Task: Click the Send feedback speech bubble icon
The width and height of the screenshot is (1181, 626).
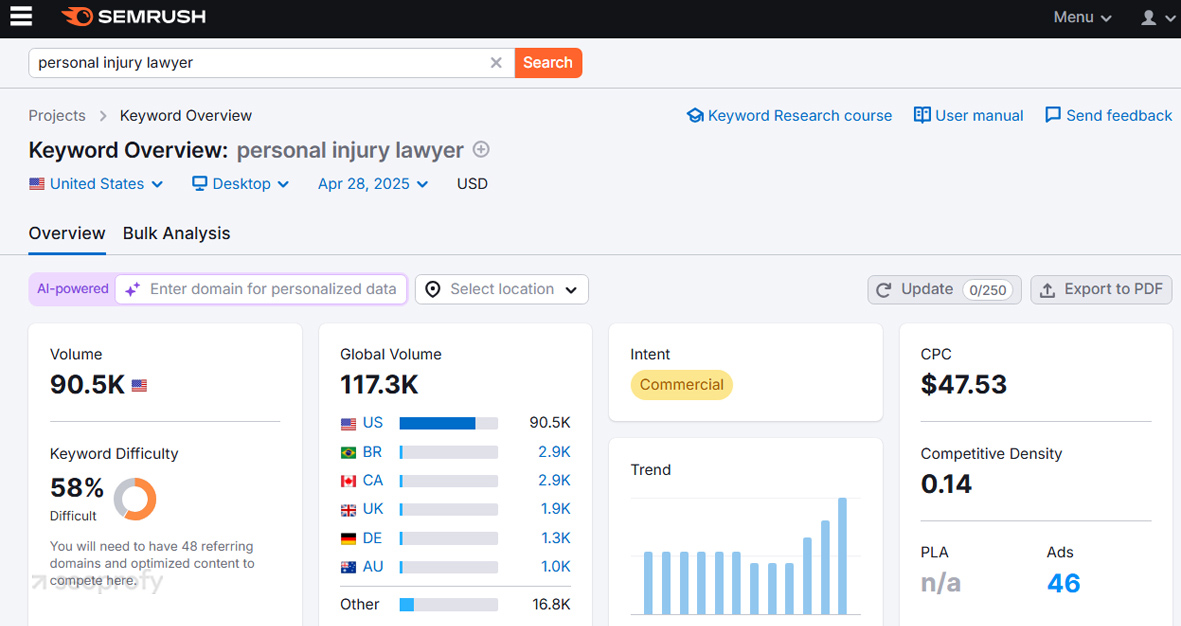Action: (x=1053, y=115)
